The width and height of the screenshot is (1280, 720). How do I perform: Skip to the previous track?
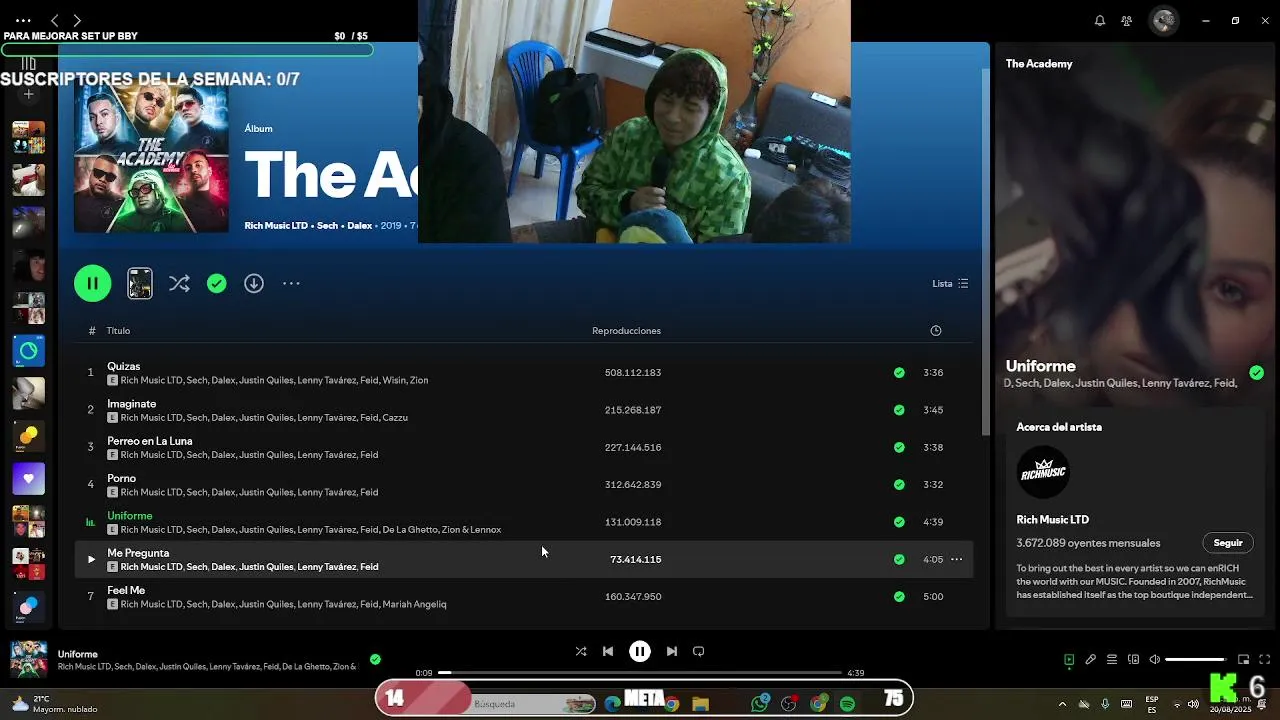(608, 651)
